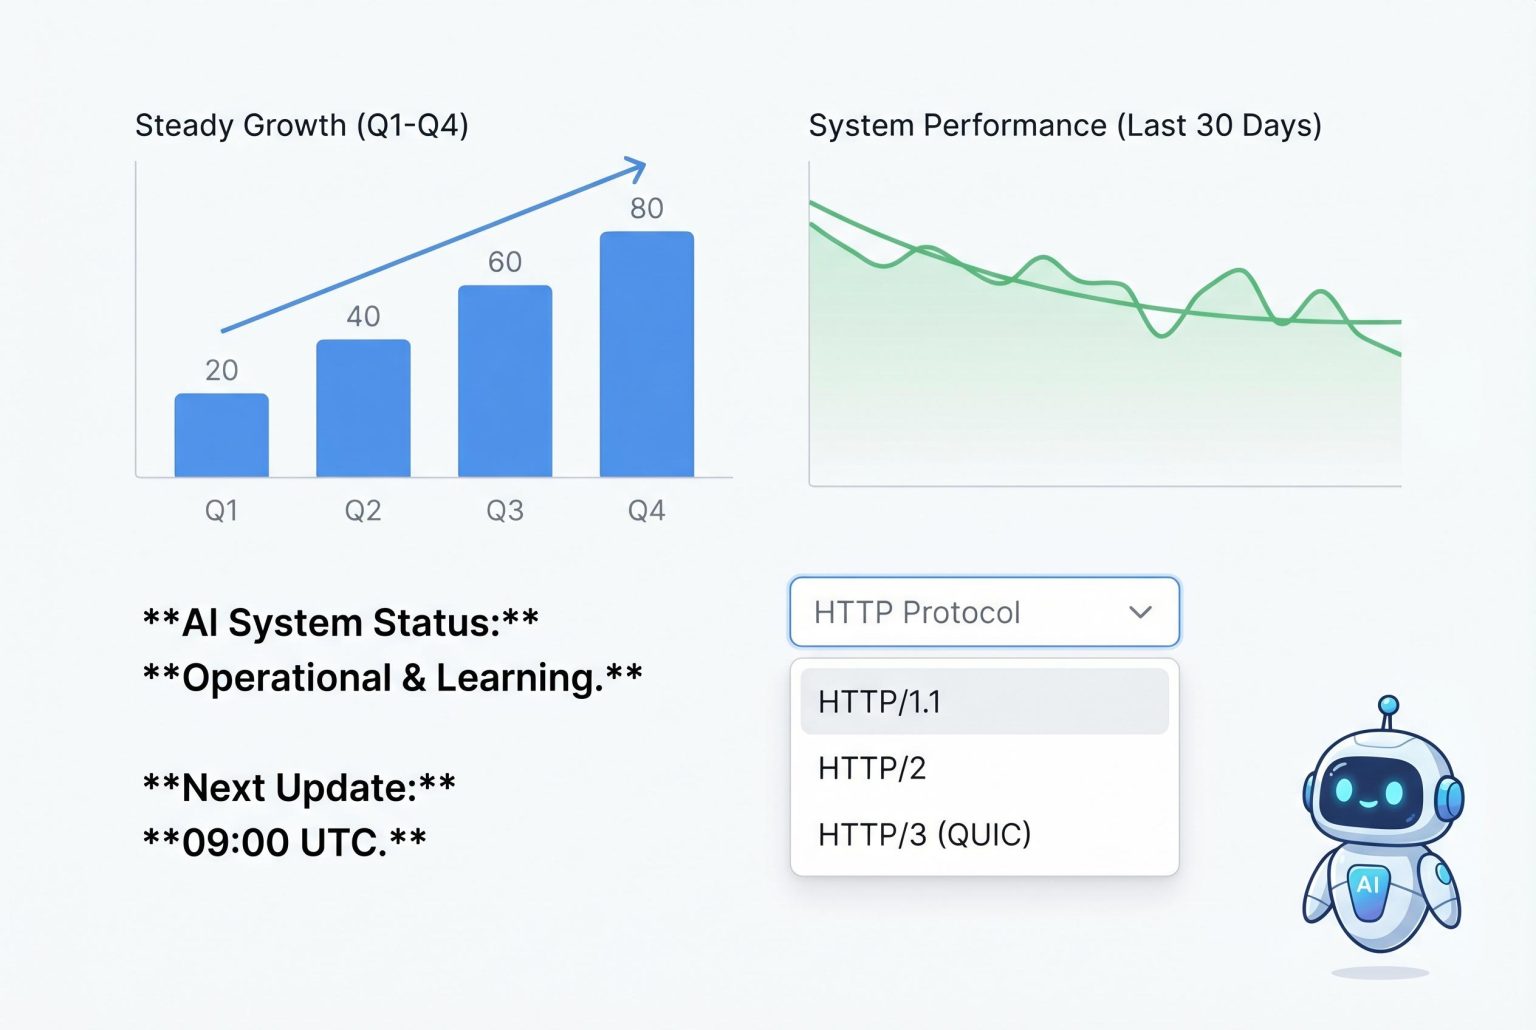Screen dimensions: 1536x1030
Task: Click the 80 value label above Q4
Action: pos(647,208)
